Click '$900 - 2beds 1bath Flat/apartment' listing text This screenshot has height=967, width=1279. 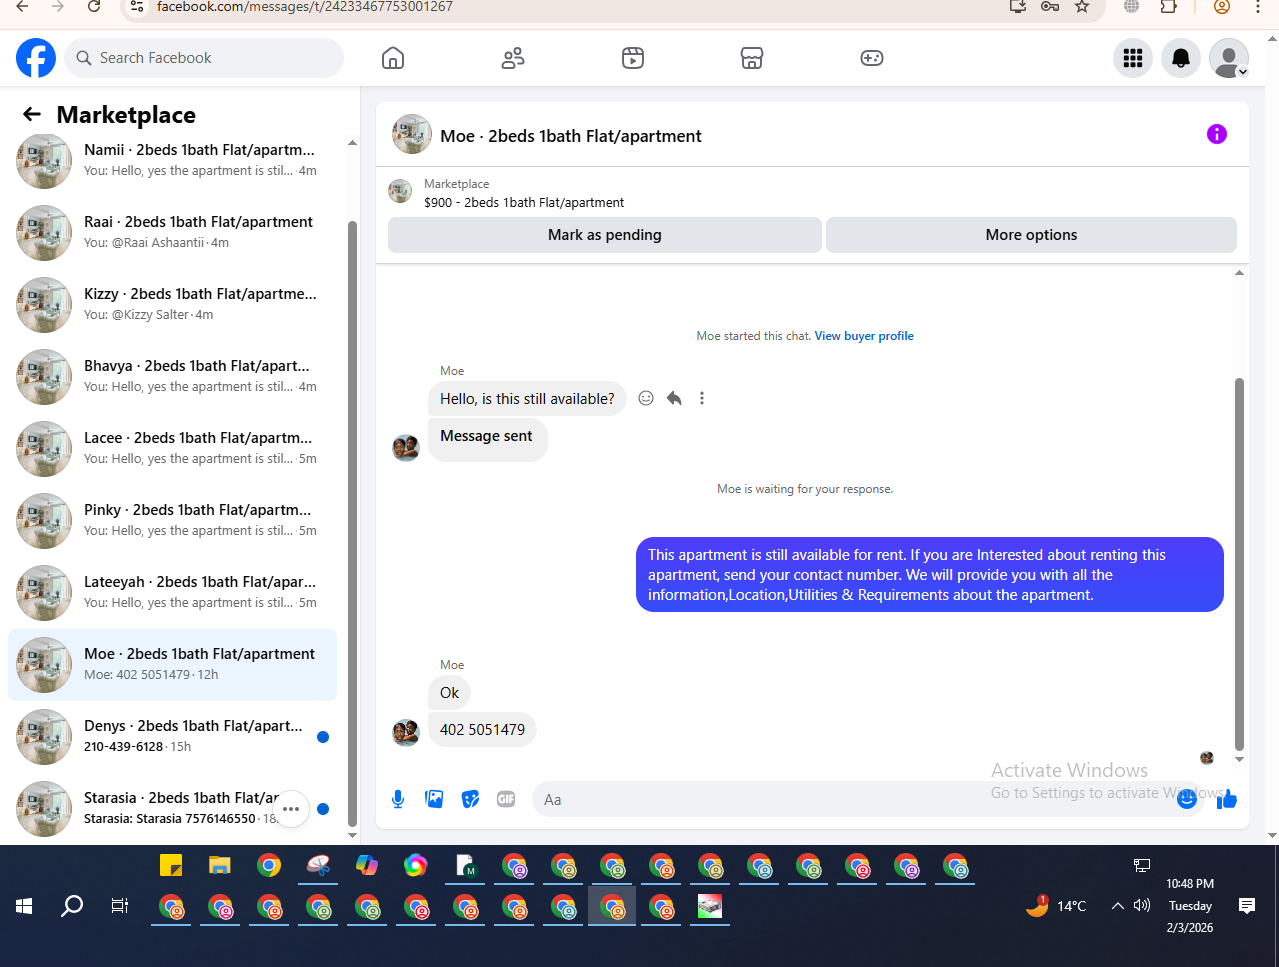524,202
